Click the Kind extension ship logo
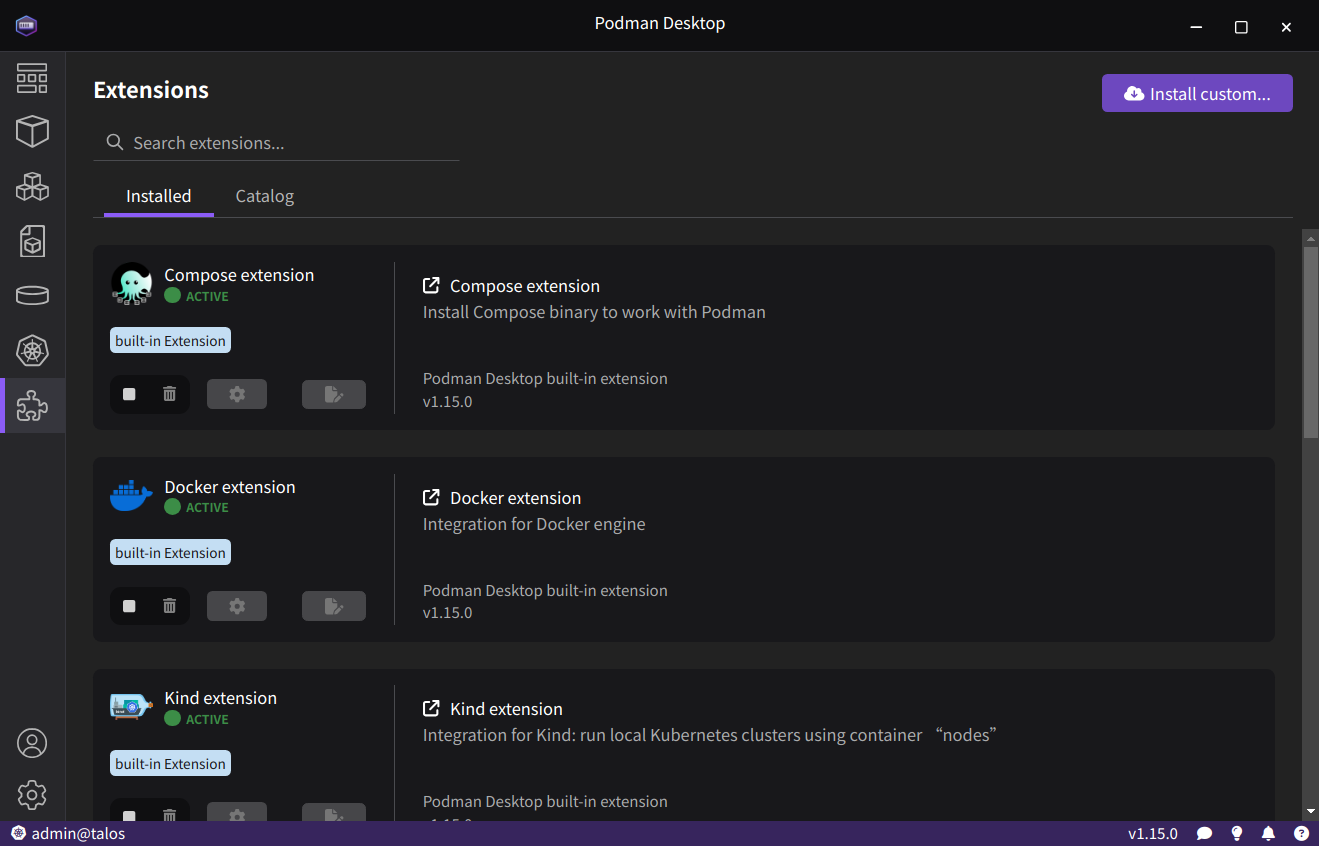 point(131,707)
